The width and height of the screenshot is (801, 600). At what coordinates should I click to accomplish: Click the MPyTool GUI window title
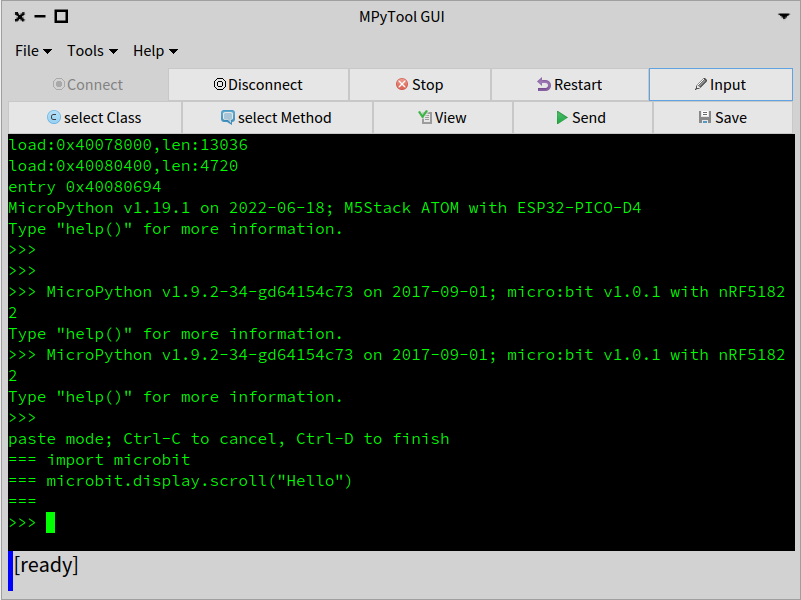(x=402, y=17)
